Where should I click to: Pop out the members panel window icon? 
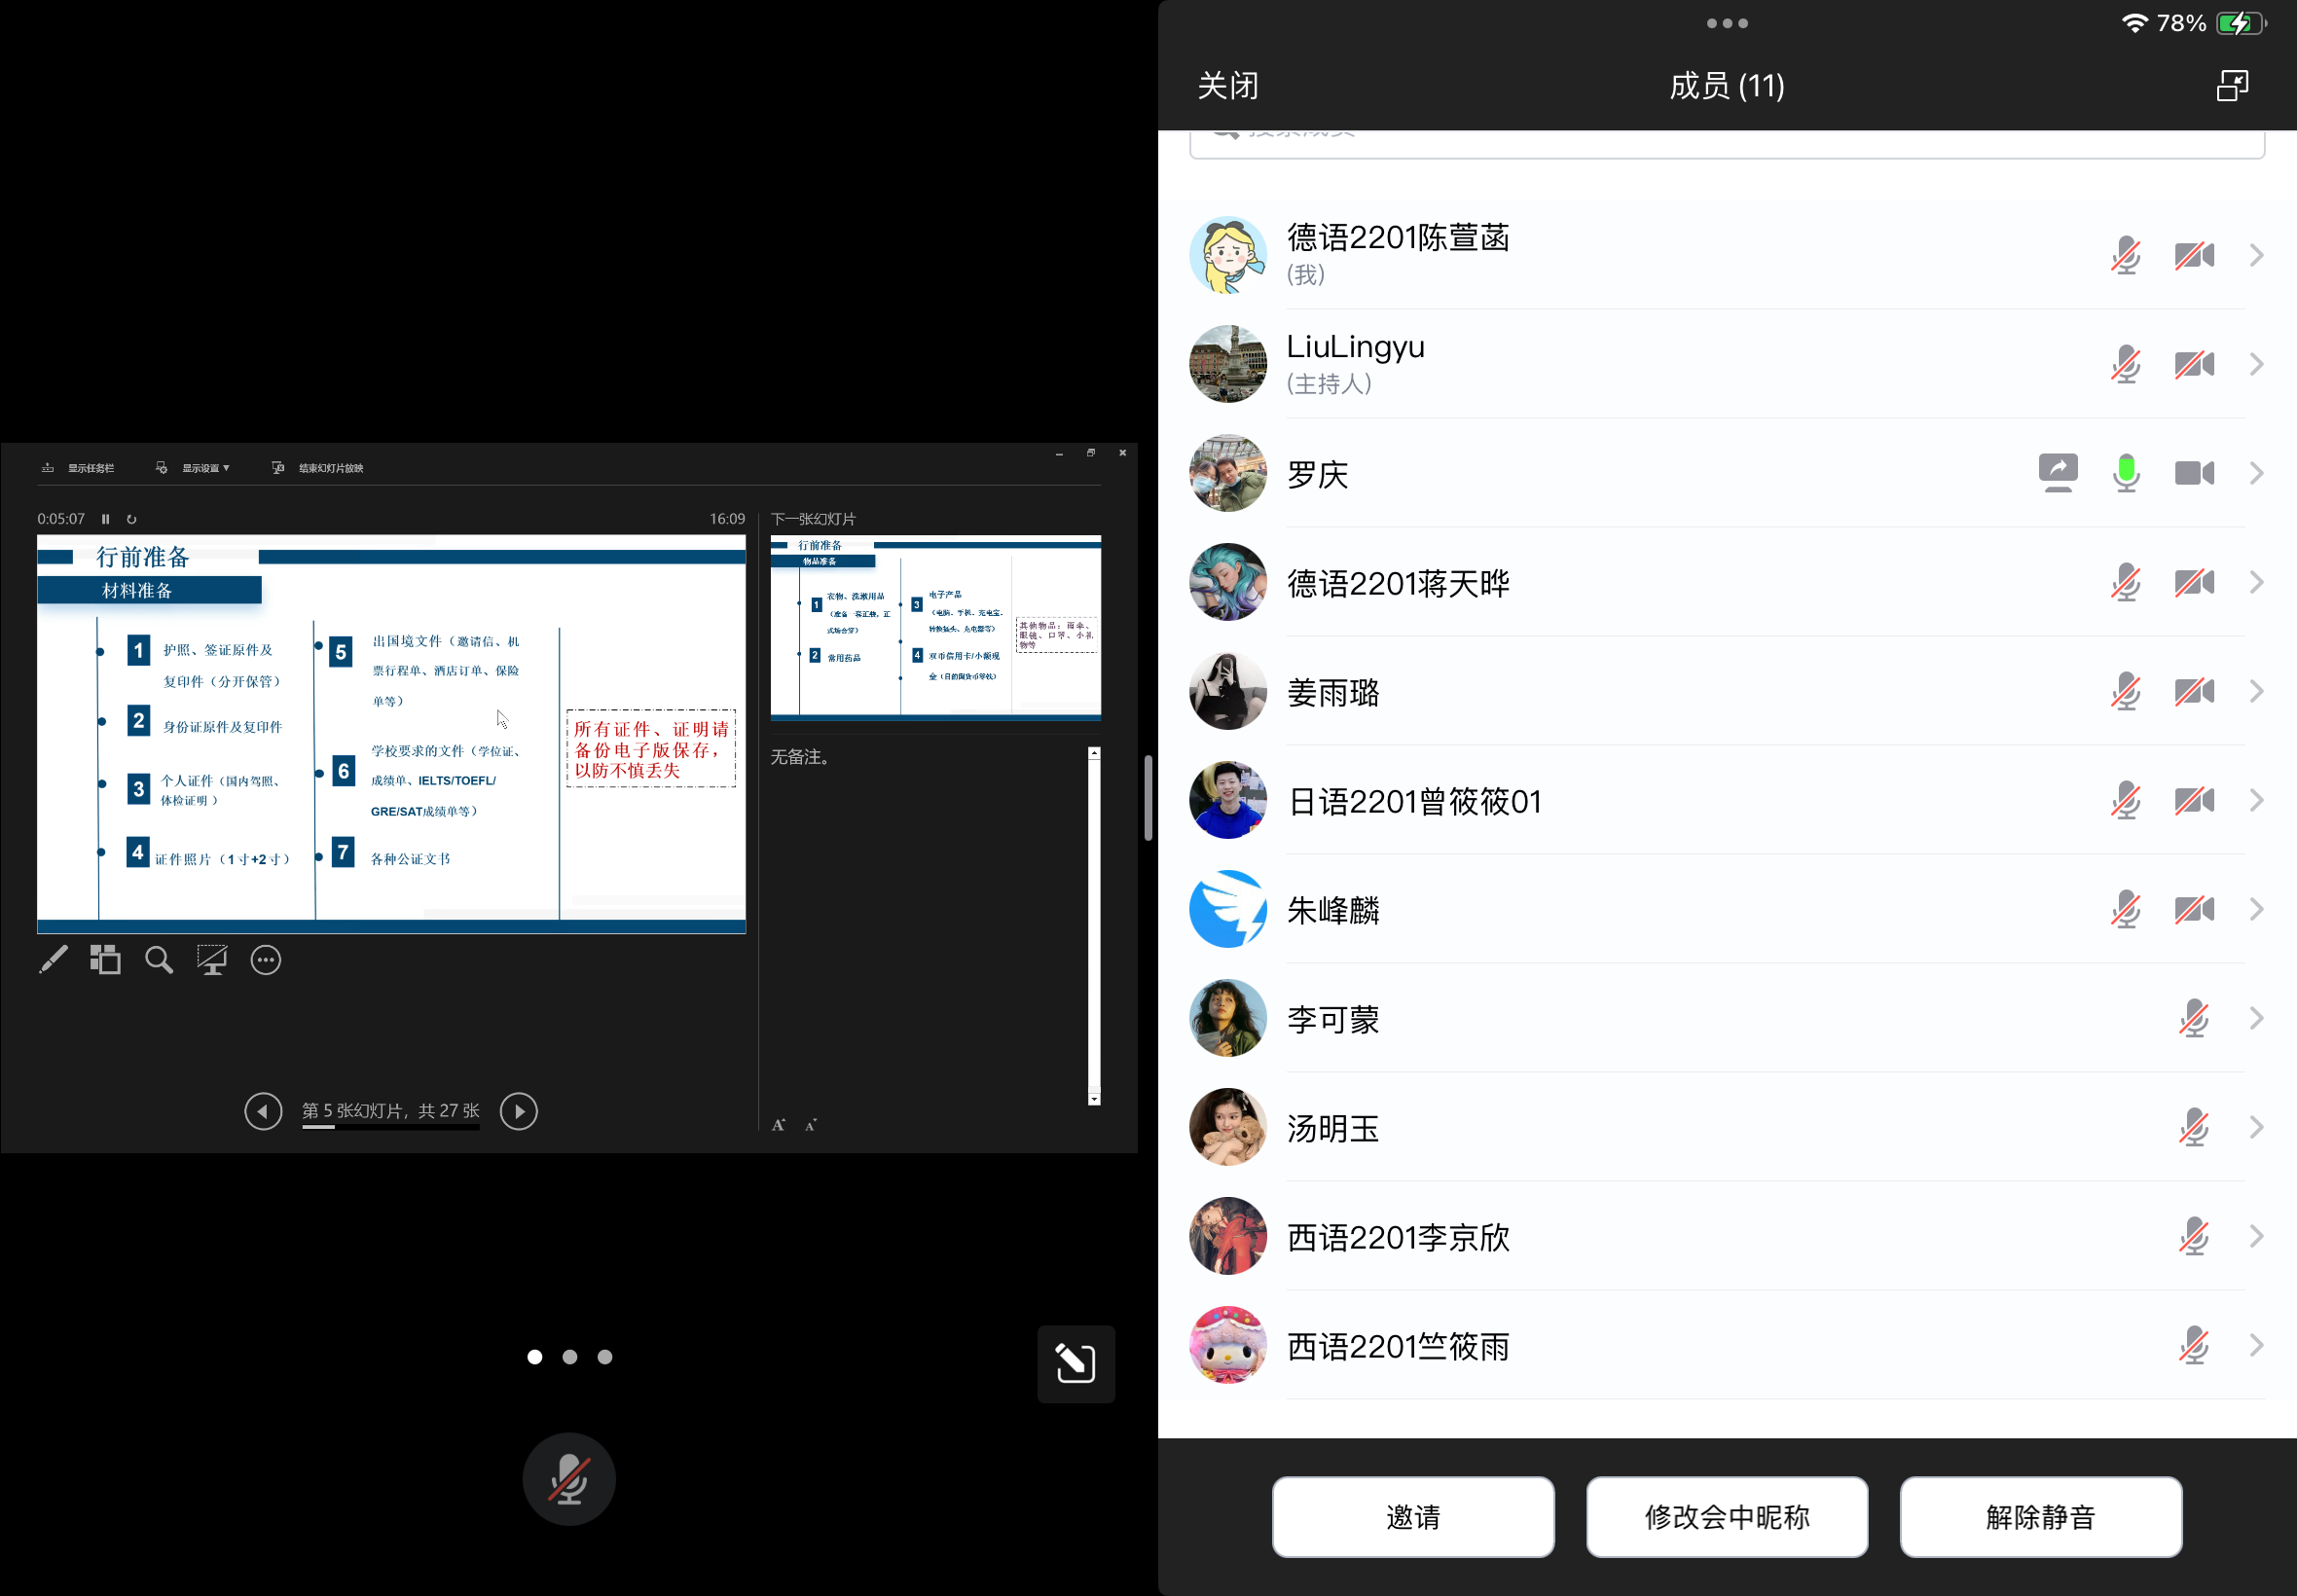point(2231,86)
